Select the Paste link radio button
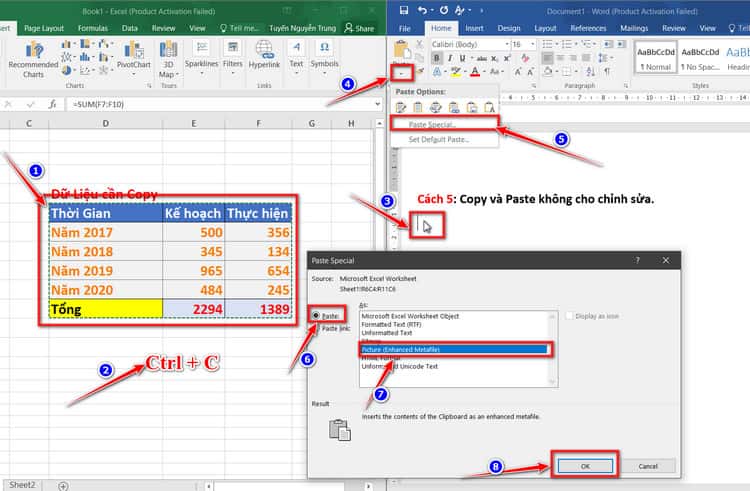 pyautogui.click(x=315, y=327)
